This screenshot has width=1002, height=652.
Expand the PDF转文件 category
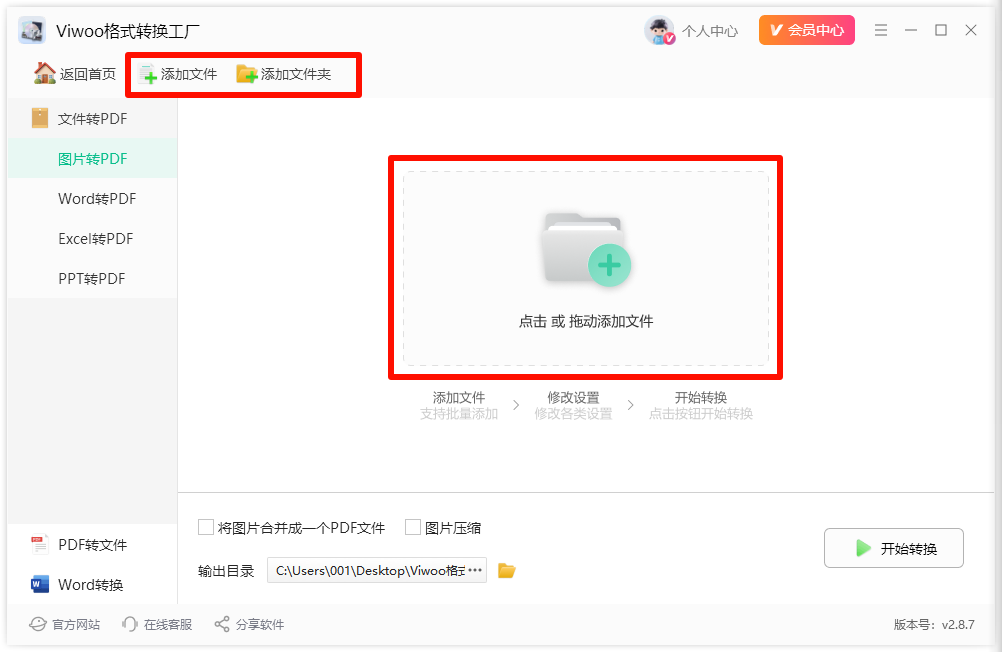(93, 545)
